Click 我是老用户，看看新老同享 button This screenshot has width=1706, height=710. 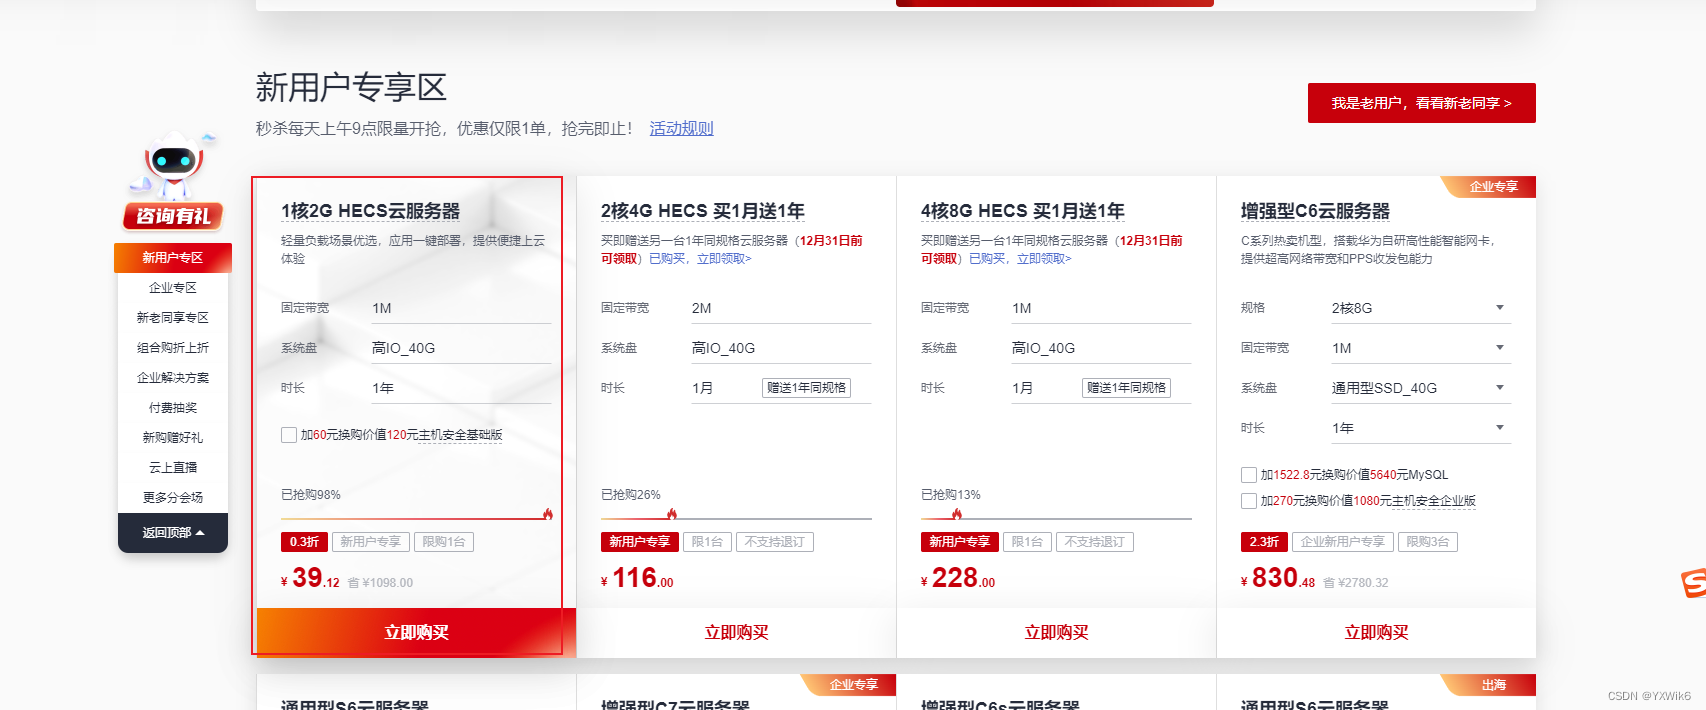click(x=1421, y=103)
